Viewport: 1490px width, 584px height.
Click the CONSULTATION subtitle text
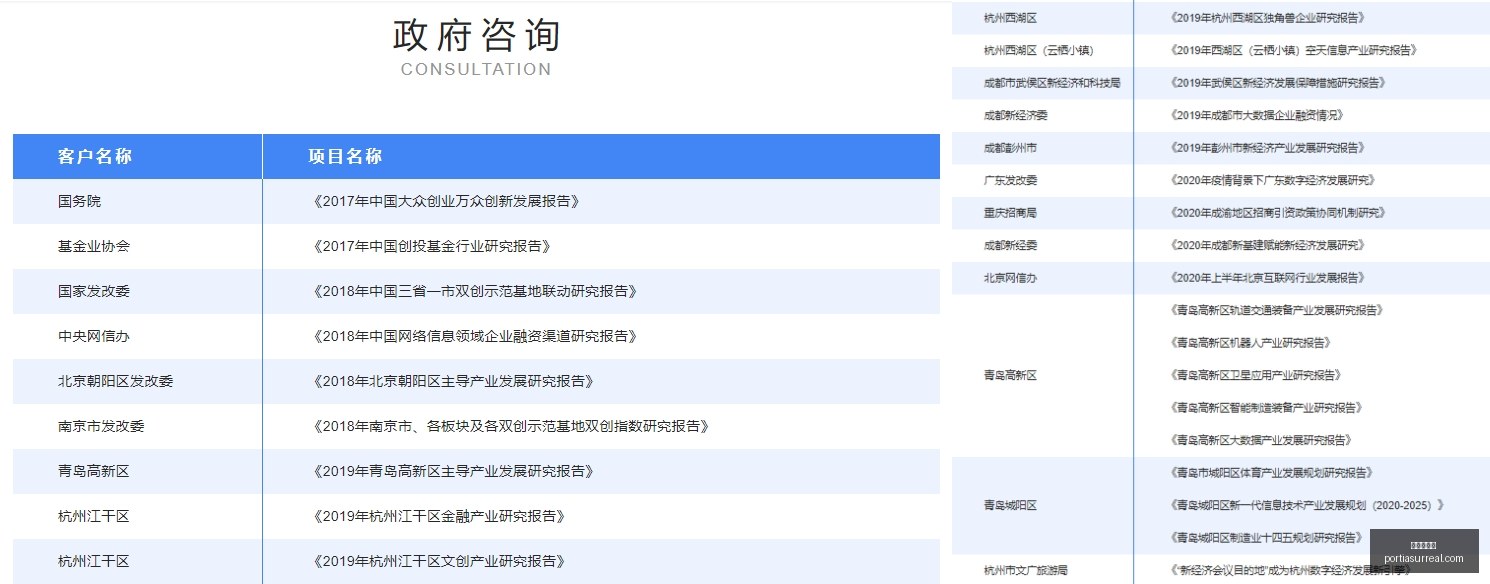coord(476,70)
